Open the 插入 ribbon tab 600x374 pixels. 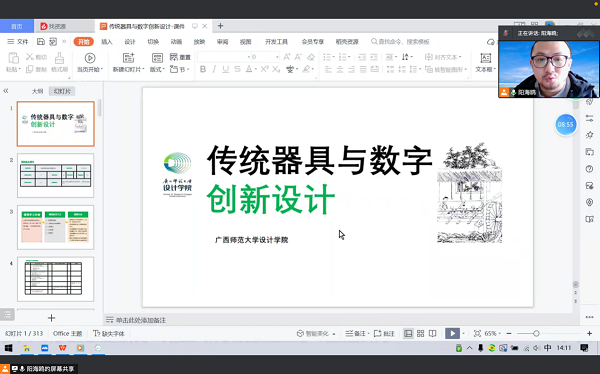(x=107, y=41)
